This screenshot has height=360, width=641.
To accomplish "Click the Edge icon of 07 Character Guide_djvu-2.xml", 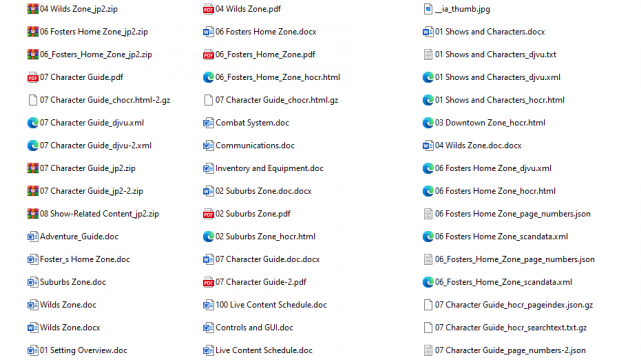I will pyautogui.click(x=33, y=145).
